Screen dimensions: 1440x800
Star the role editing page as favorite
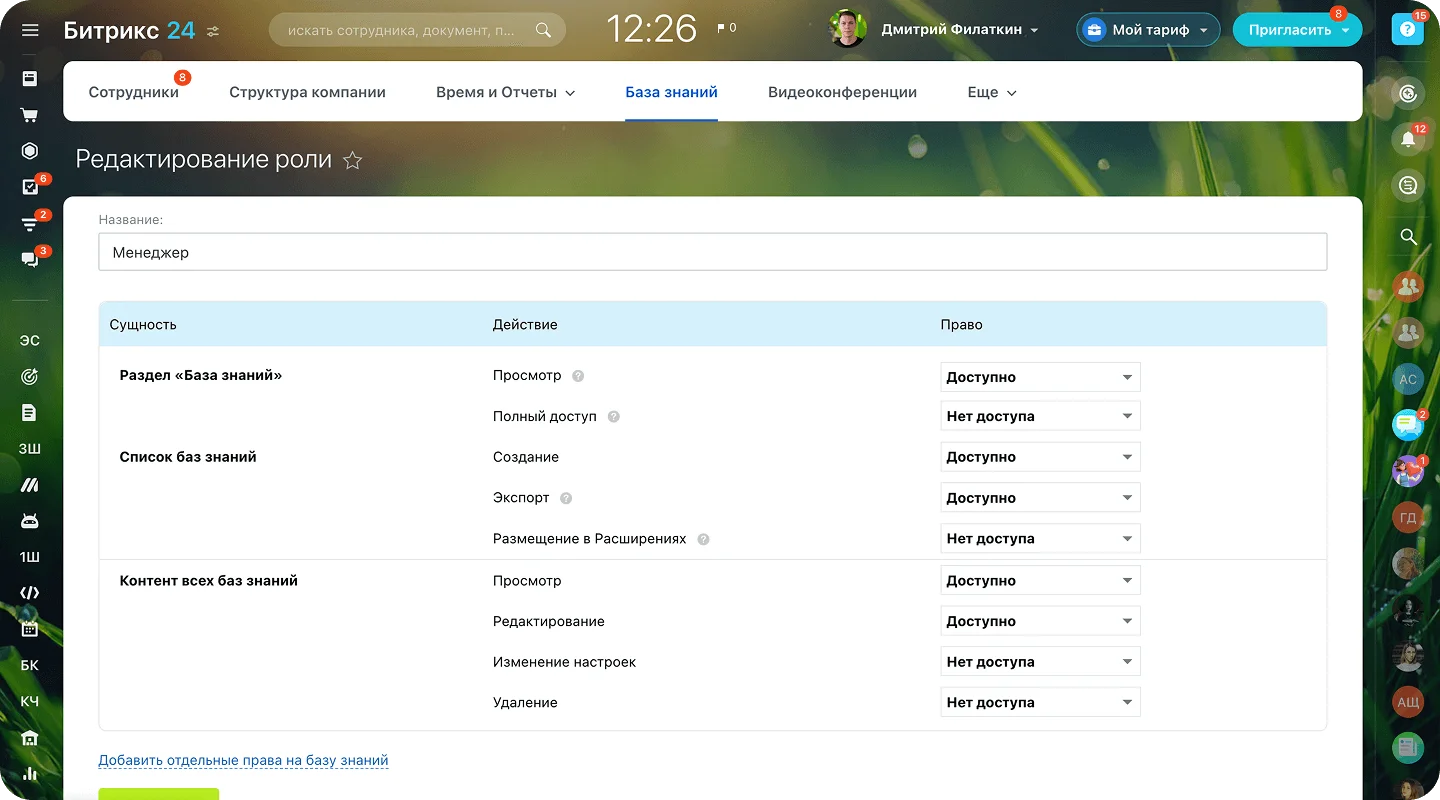(352, 160)
